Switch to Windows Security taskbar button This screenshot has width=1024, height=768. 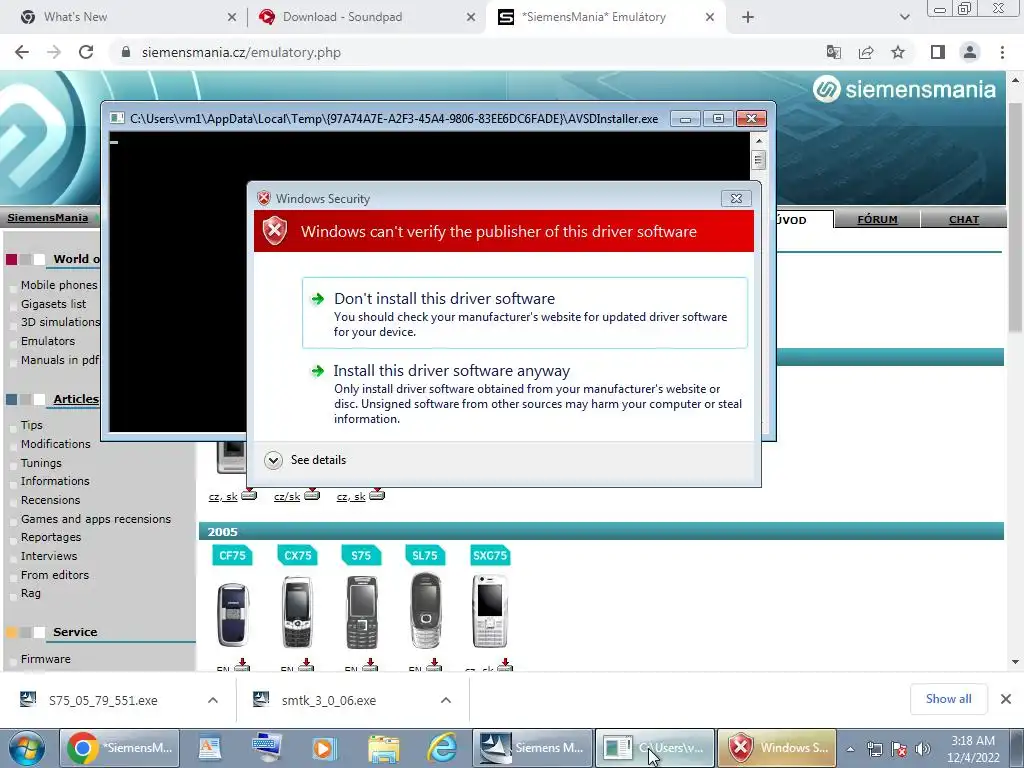tap(776, 748)
